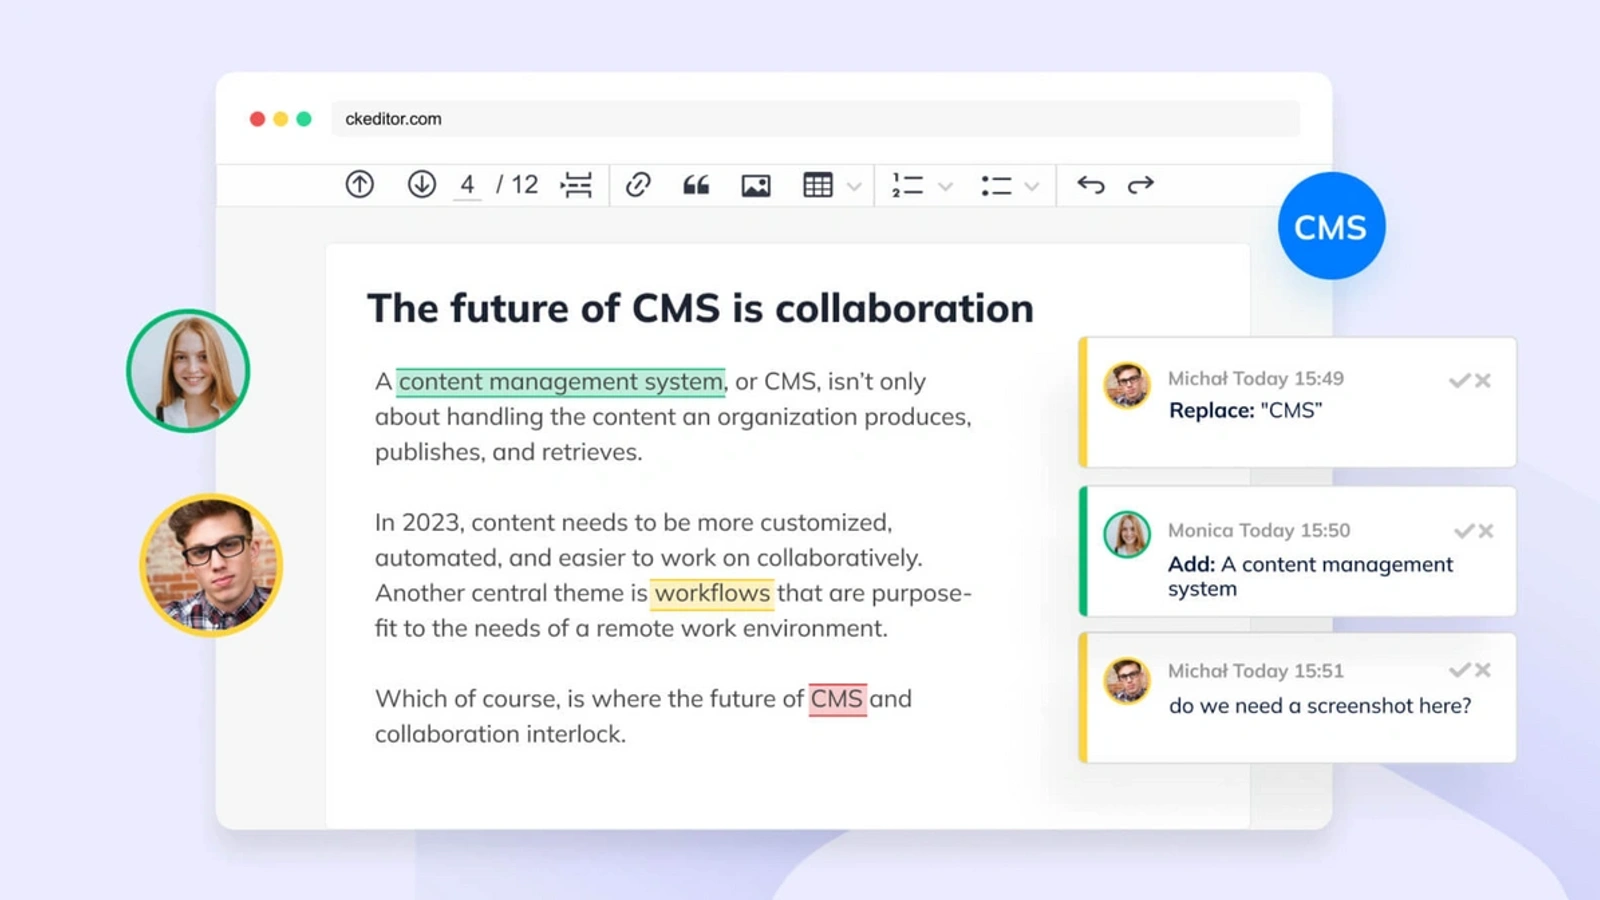Accept Monica's Add suggestion checkmark
The width and height of the screenshot is (1600, 900).
(x=1464, y=531)
